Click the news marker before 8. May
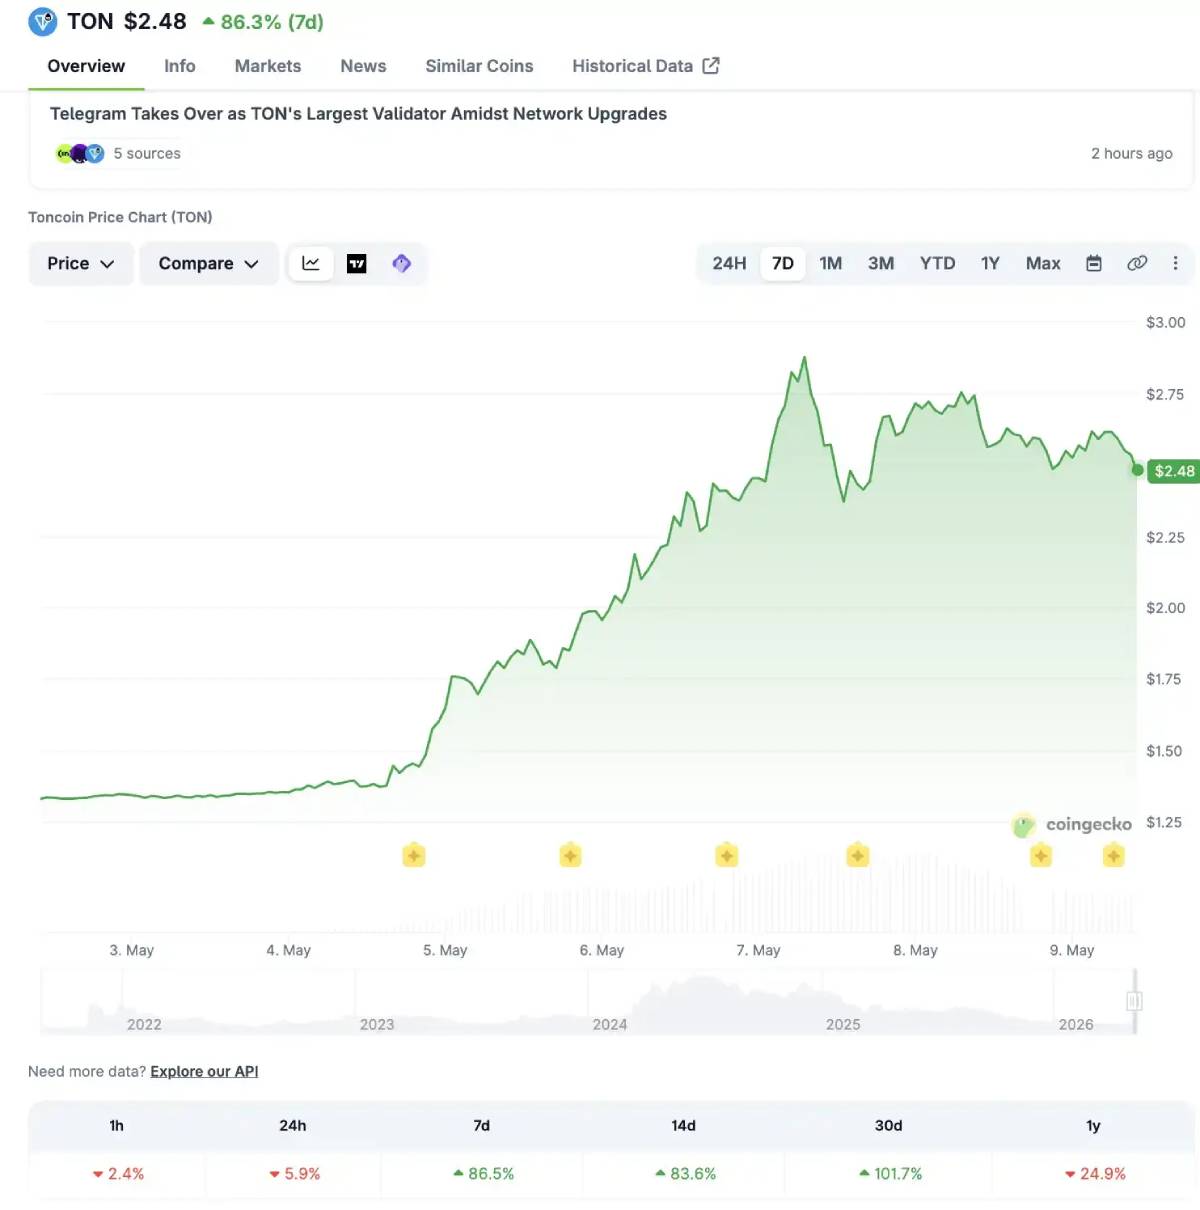The height and width of the screenshot is (1210, 1200). click(x=858, y=855)
